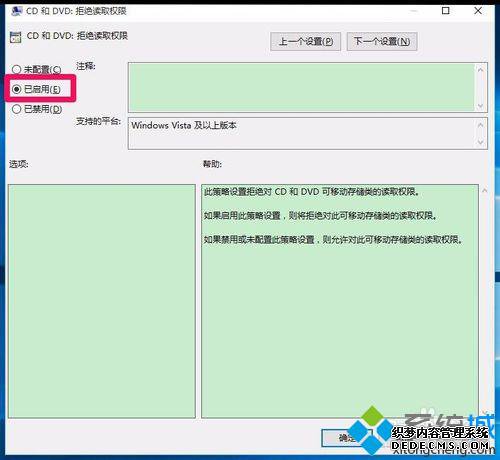Image resolution: width=500 pixels, height=460 pixels.
Task: Click the Windows Vista supported platform field
Action: [301, 133]
